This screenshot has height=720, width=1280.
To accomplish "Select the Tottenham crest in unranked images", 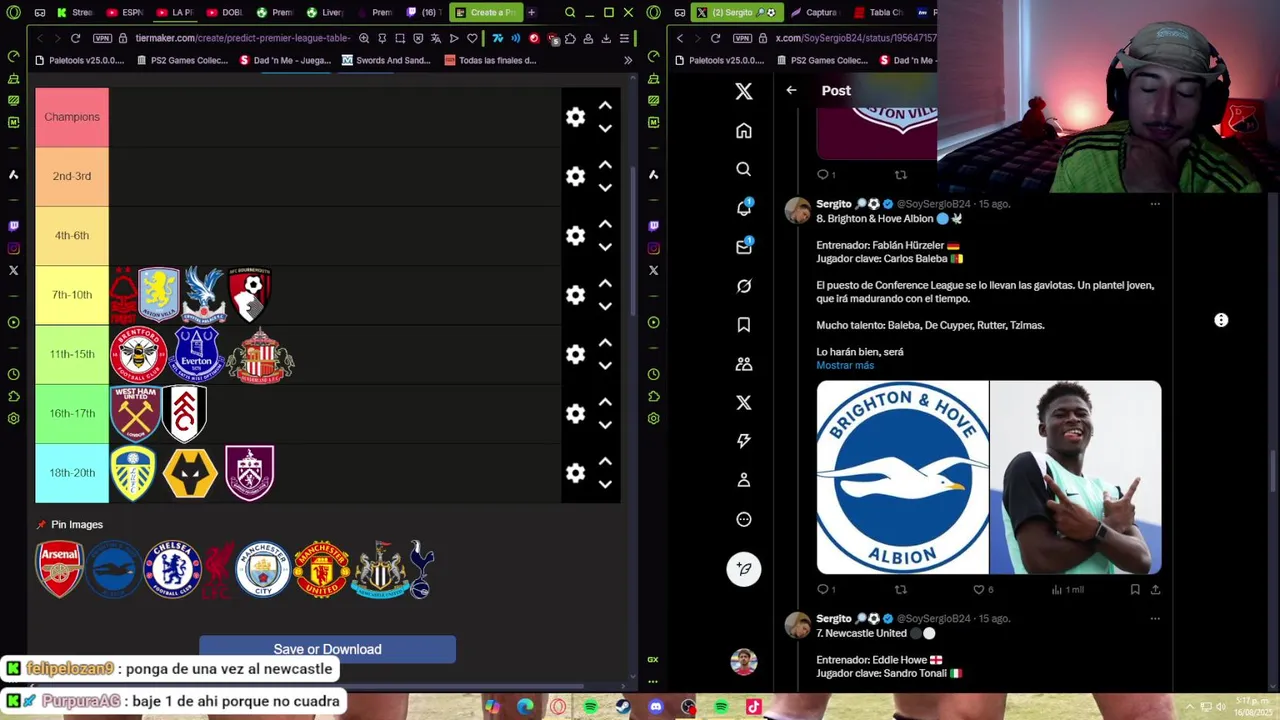I will point(421,569).
